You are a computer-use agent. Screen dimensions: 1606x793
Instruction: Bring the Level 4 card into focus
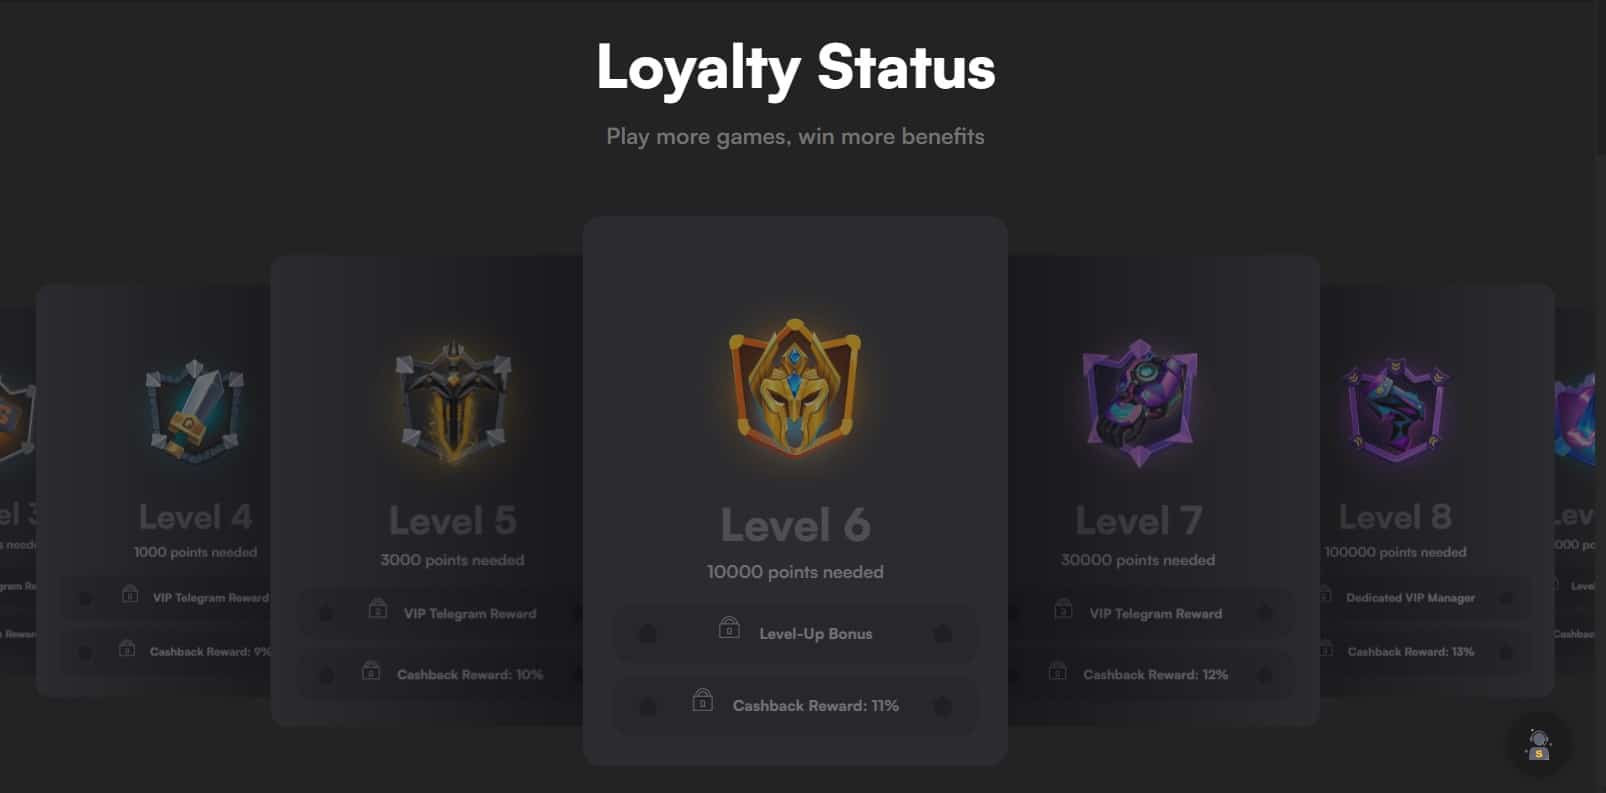(x=153, y=490)
